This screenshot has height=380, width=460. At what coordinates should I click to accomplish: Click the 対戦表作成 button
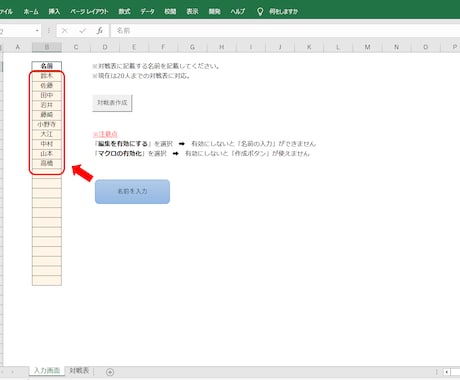112,103
